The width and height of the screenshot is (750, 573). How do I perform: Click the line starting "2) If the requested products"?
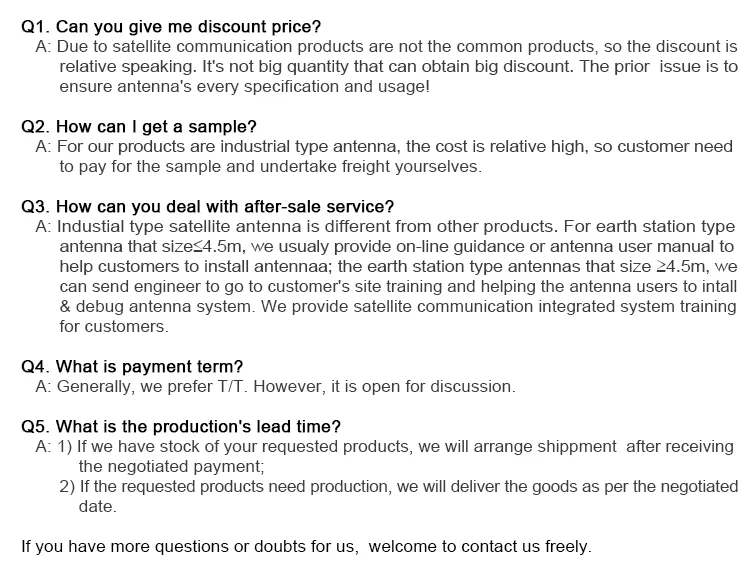click(x=398, y=486)
